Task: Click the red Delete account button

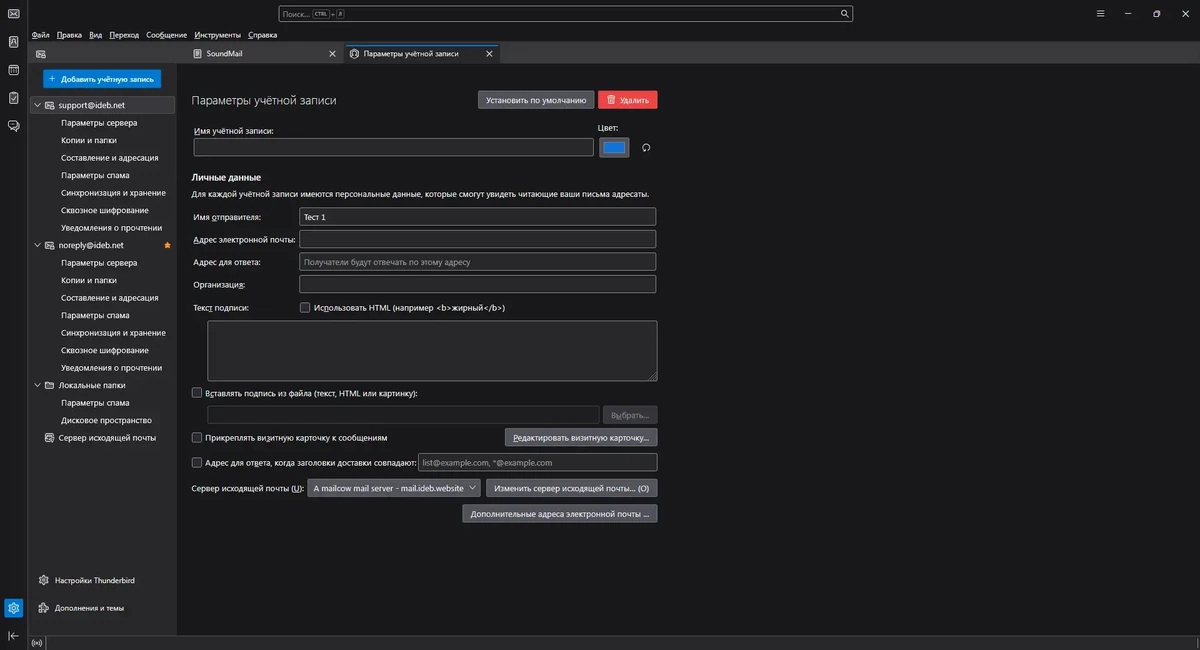Action: (628, 100)
